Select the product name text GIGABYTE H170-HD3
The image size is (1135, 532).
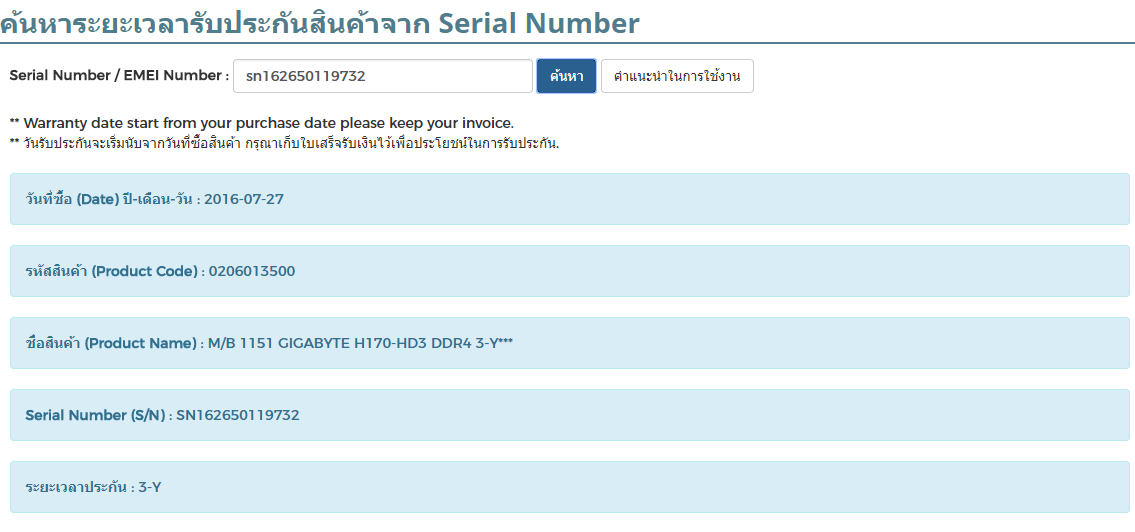click(x=354, y=343)
